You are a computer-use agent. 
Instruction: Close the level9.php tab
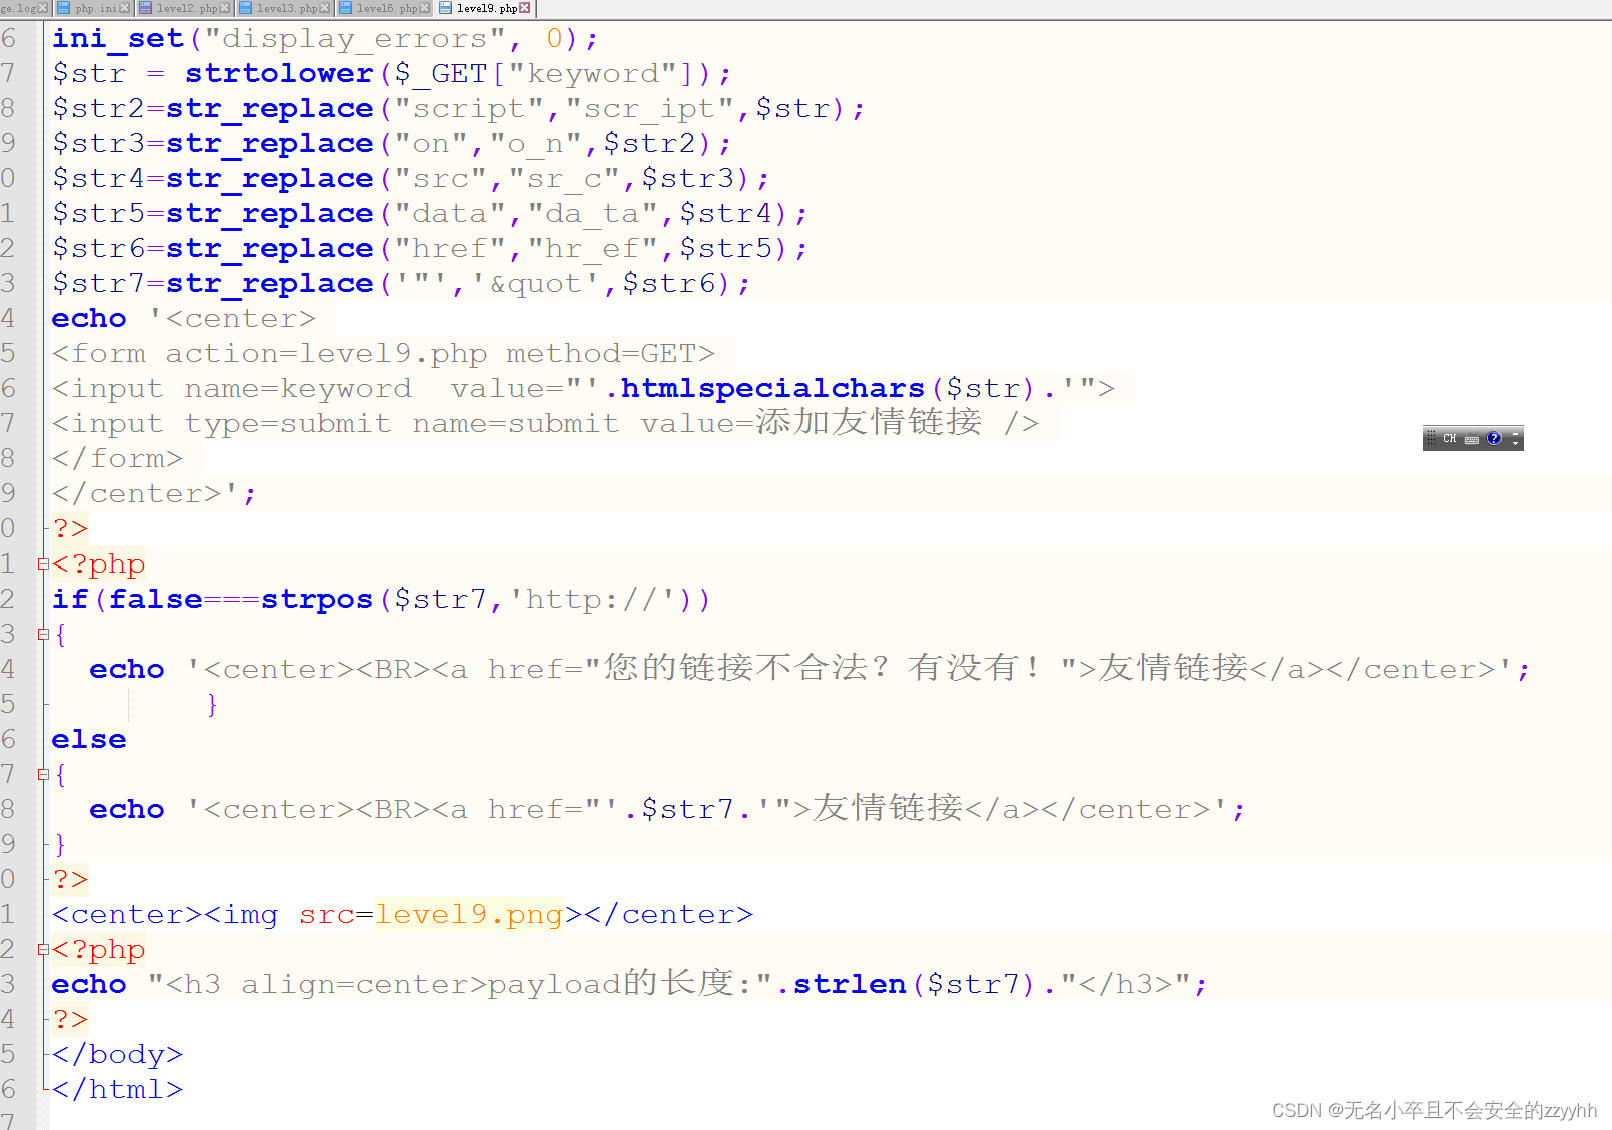click(525, 8)
